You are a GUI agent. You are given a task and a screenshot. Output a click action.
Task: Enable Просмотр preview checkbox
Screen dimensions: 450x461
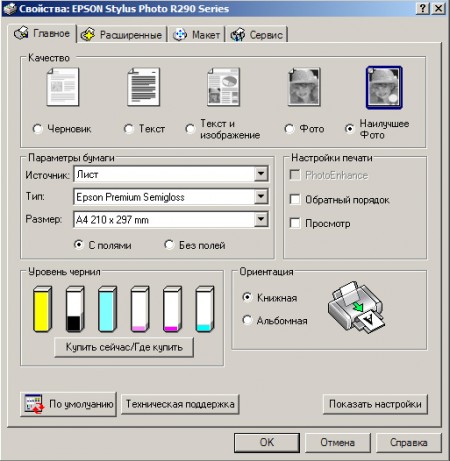295,223
